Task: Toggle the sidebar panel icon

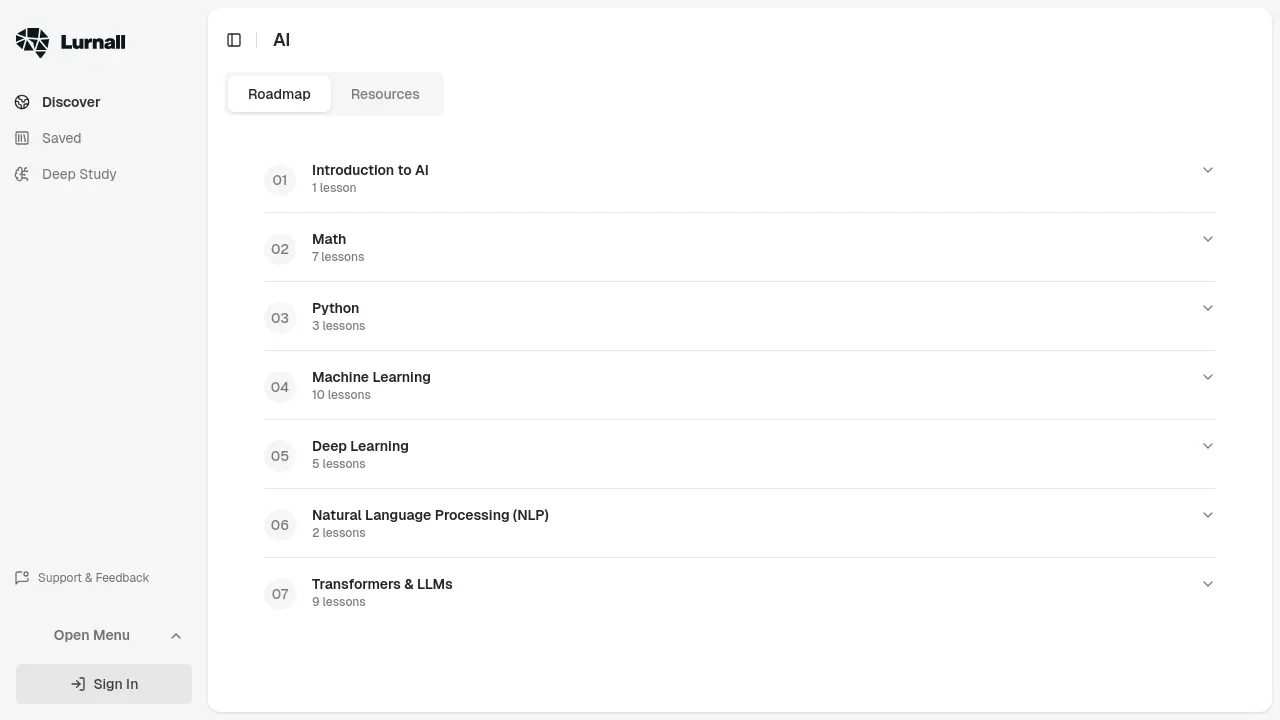Action: pos(234,40)
